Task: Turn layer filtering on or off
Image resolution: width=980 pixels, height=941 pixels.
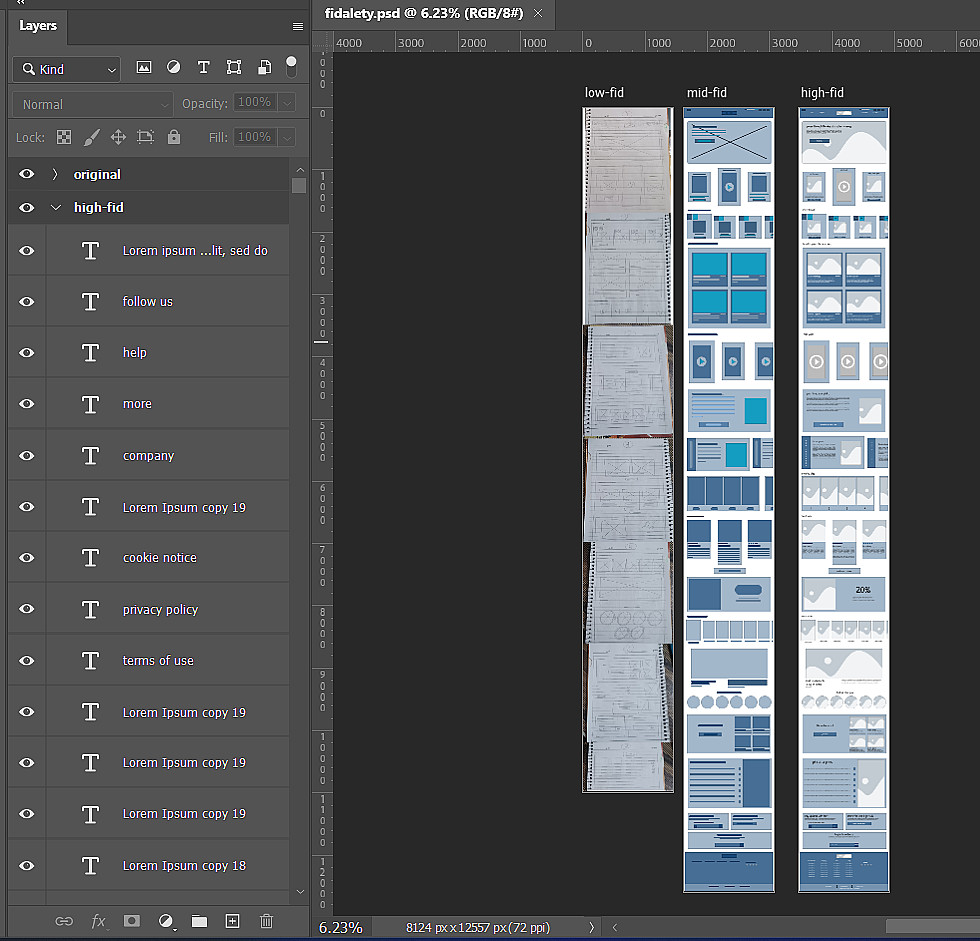Action: (291, 66)
